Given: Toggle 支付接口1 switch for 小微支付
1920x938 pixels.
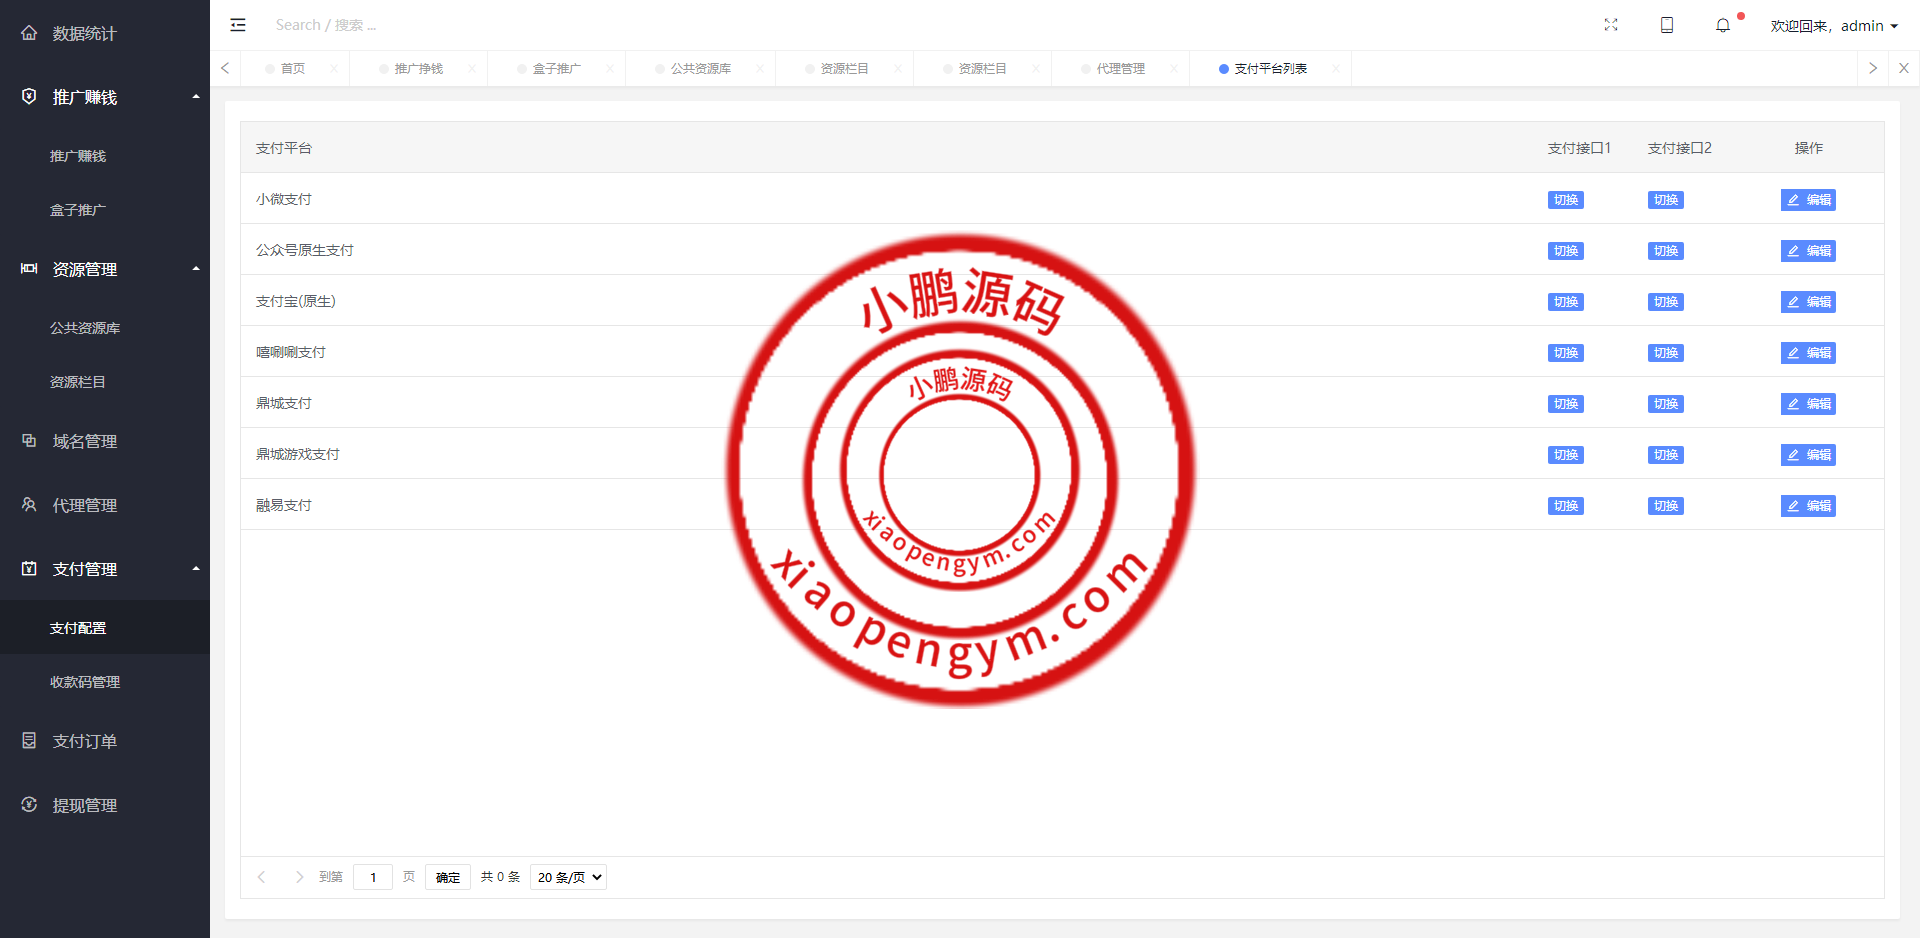Looking at the screenshot, I should [1565, 200].
